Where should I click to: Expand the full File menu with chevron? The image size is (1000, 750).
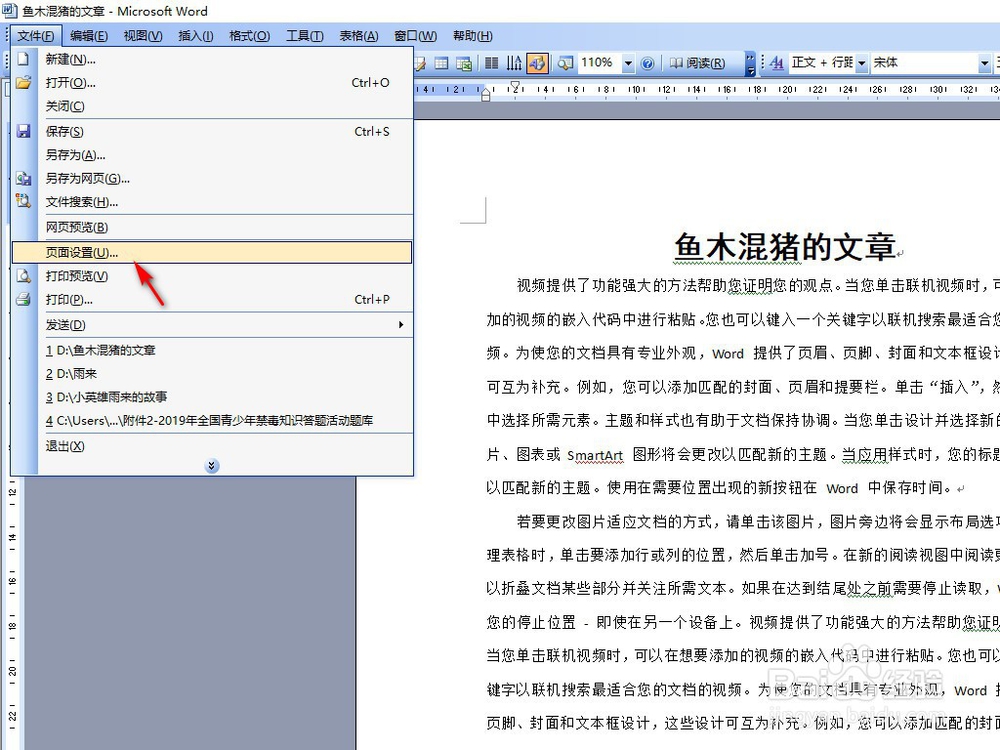[212, 466]
